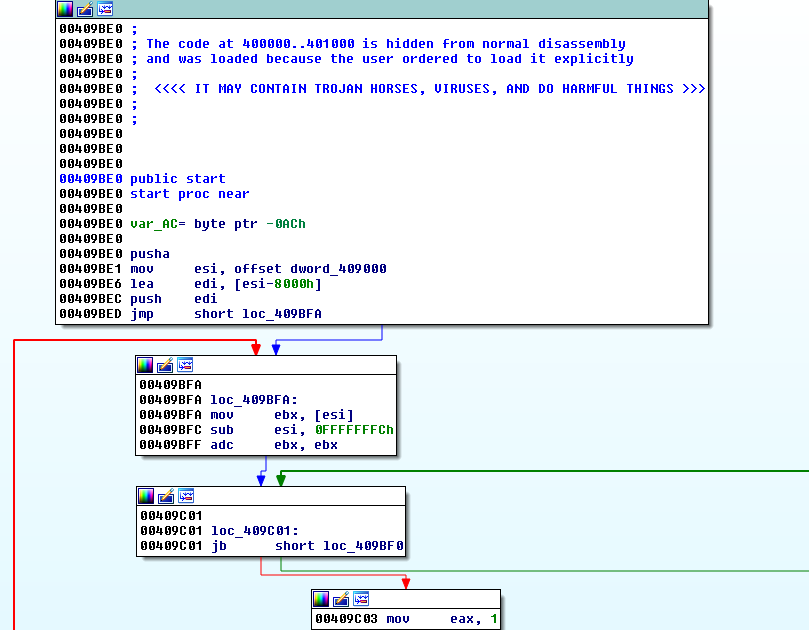Click edit icon on loc_409C01 block
This screenshot has width=809, height=630.
(x=167, y=496)
